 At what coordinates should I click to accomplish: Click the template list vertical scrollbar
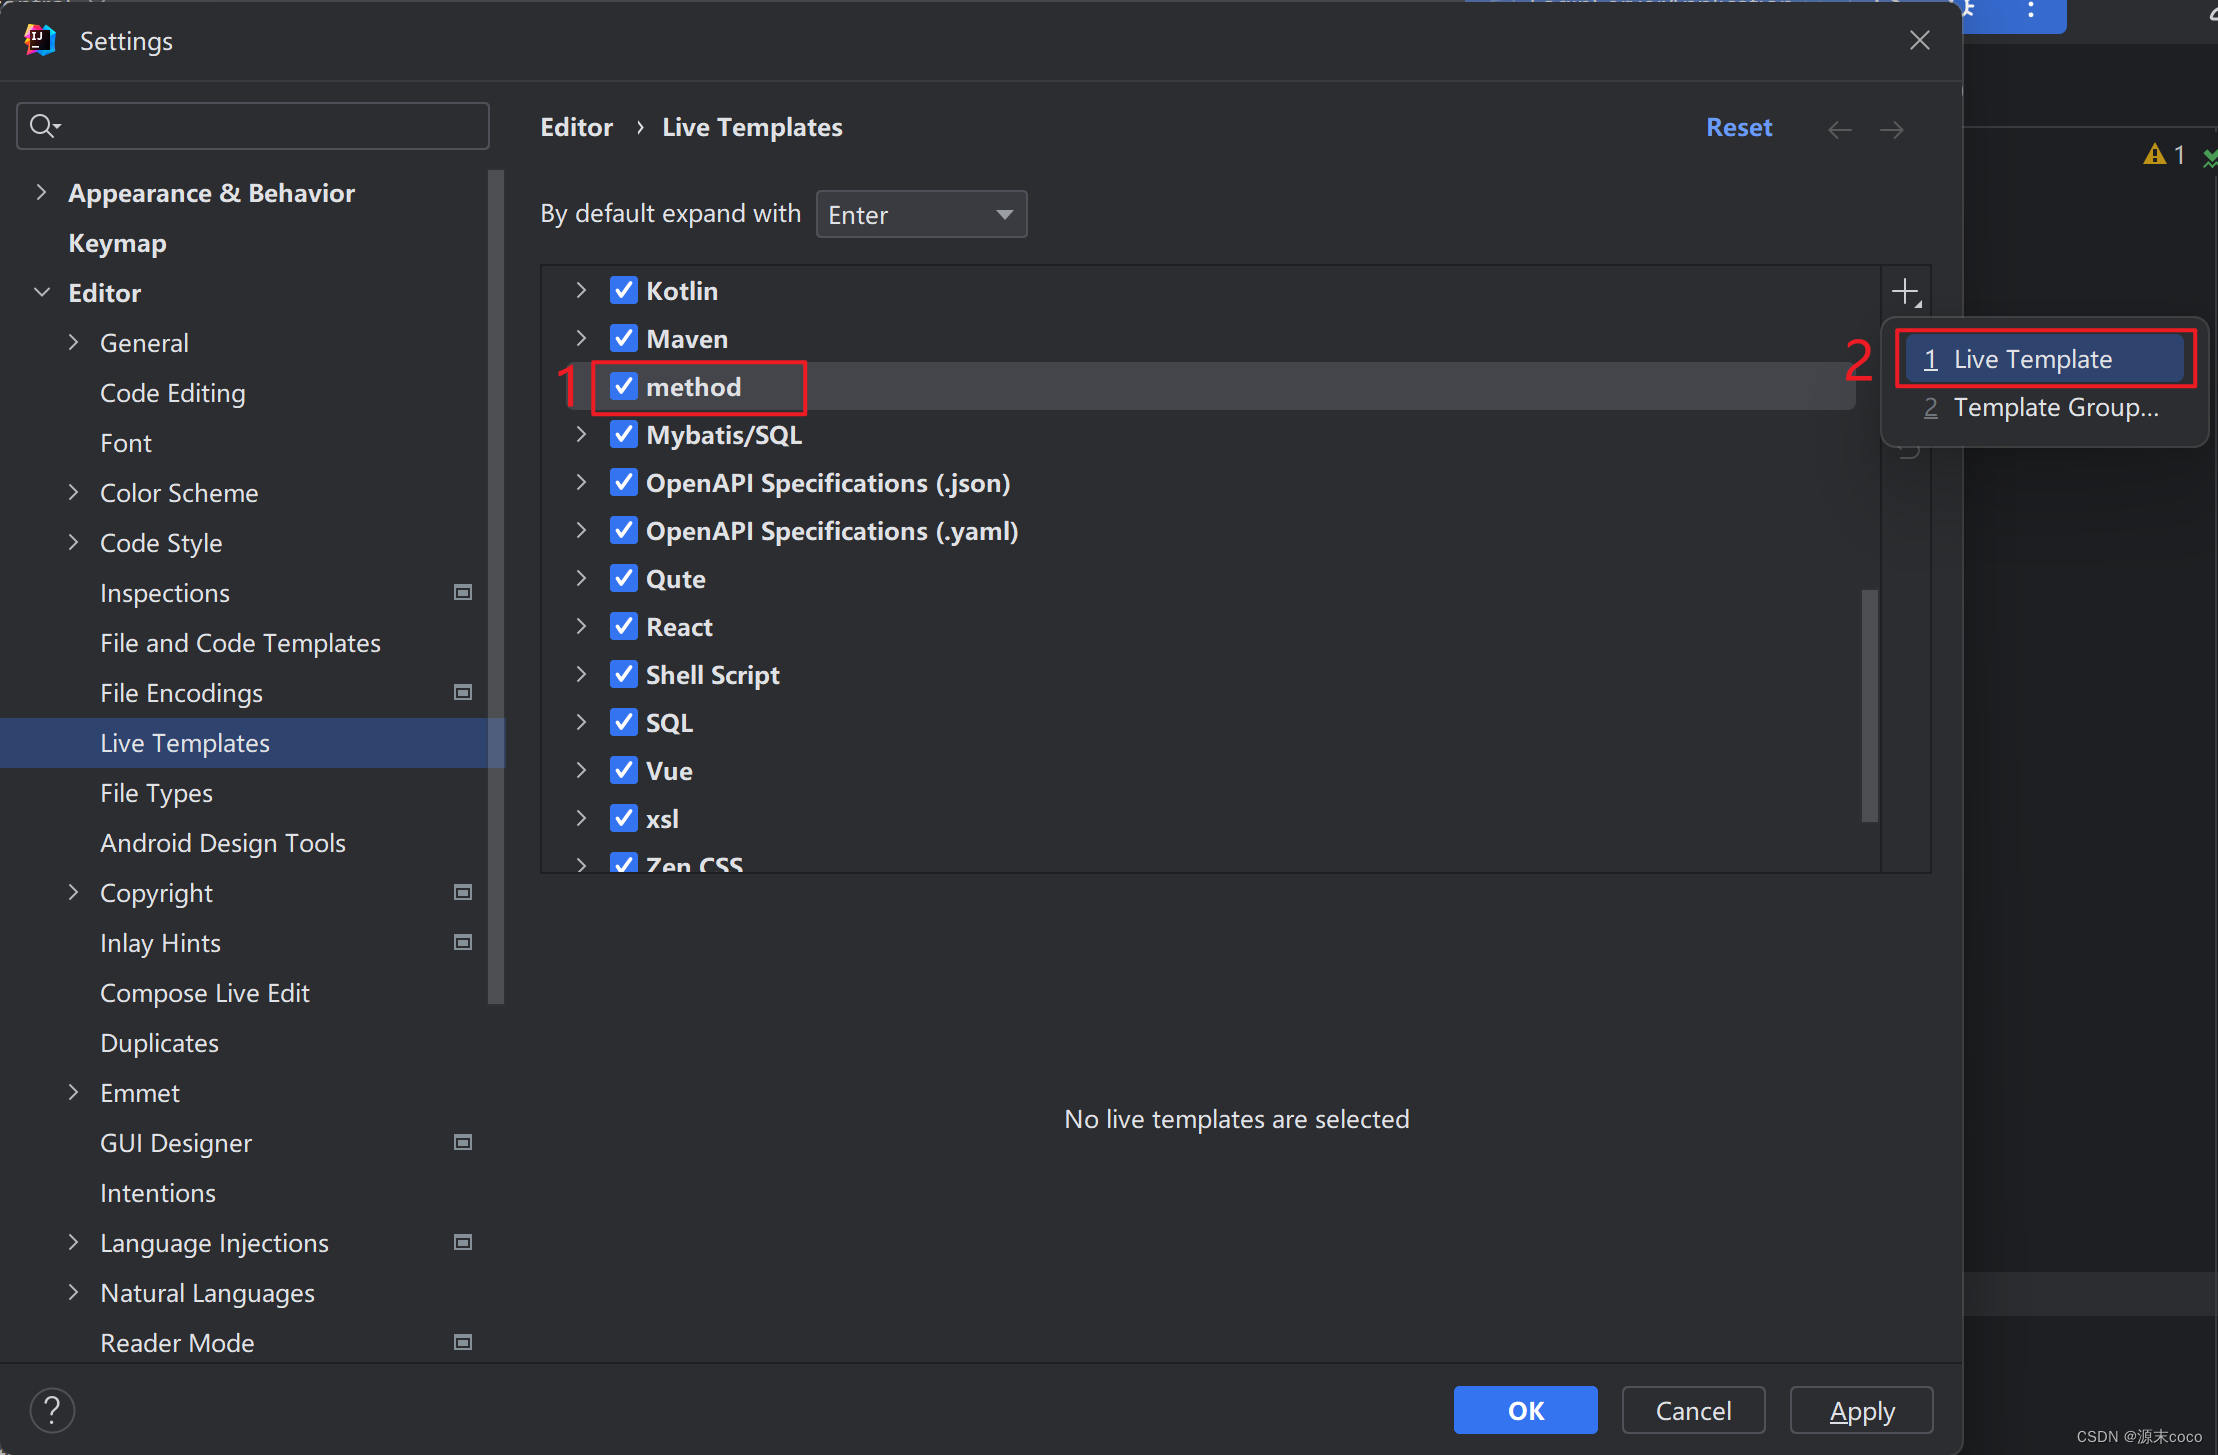coord(1868,705)
